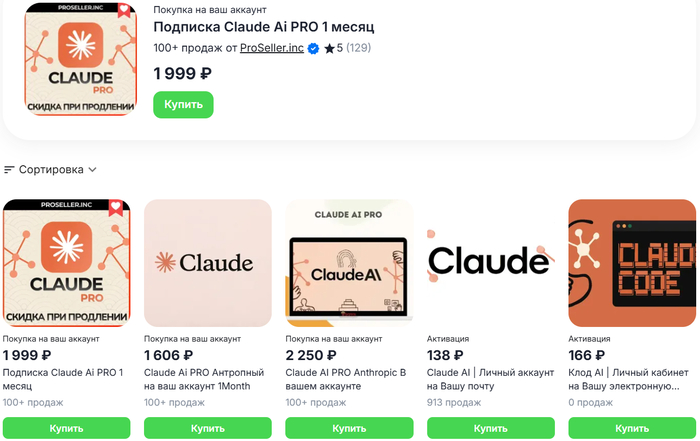Expand the Сортировка dropdown chevron
This screenshot has width=700, height=441.
(93, 170)
